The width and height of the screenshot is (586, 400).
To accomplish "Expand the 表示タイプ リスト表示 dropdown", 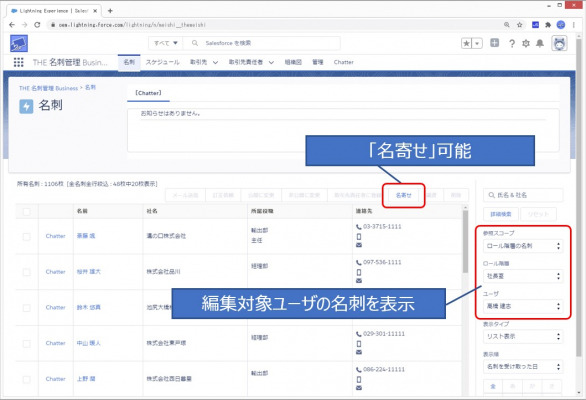I will (523, 336).
